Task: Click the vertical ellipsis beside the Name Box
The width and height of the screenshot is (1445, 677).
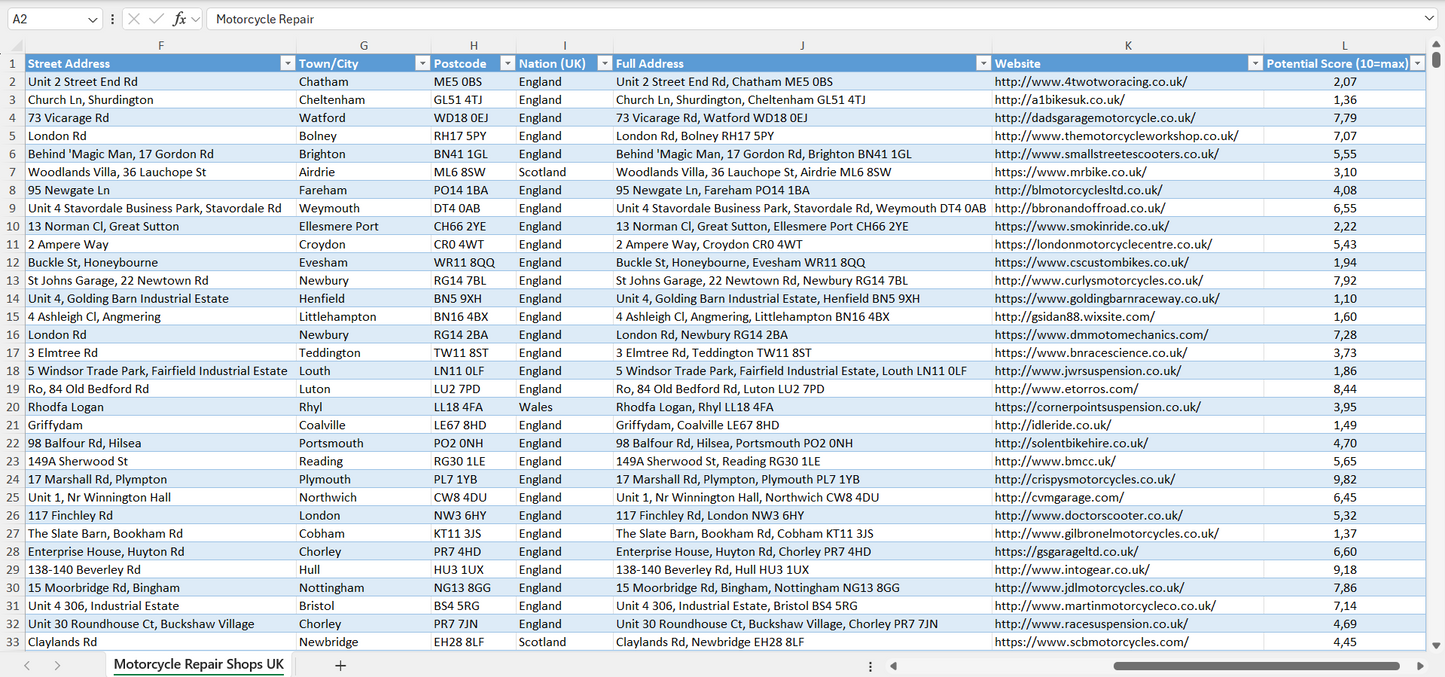Action: (x=112, y=18)
